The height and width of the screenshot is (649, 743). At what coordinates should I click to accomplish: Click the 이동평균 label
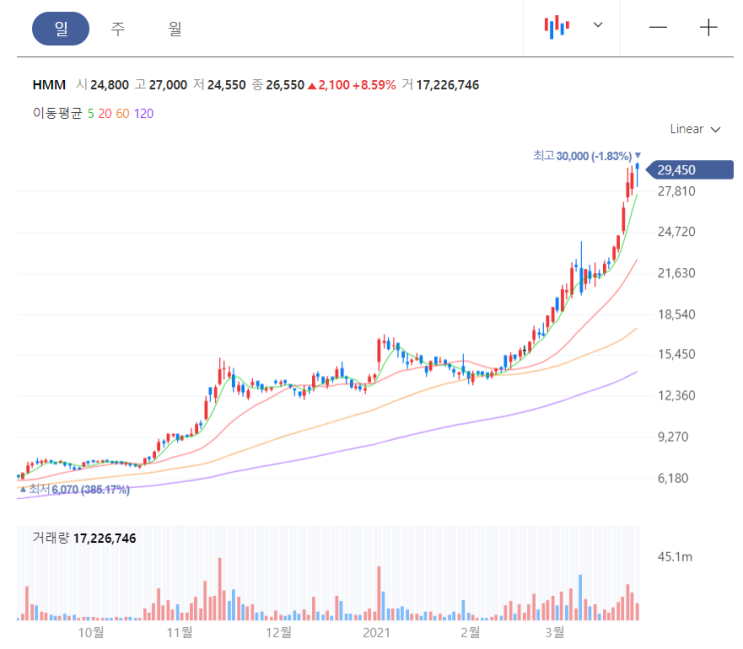click(57, 114)
